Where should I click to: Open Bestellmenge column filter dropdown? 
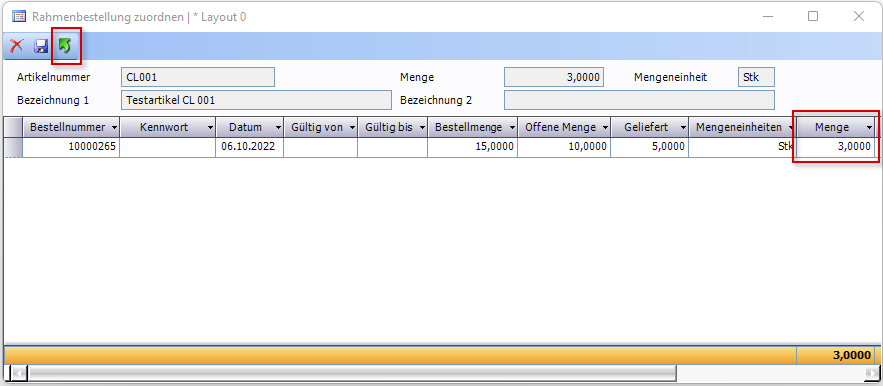tap(512, 128)
